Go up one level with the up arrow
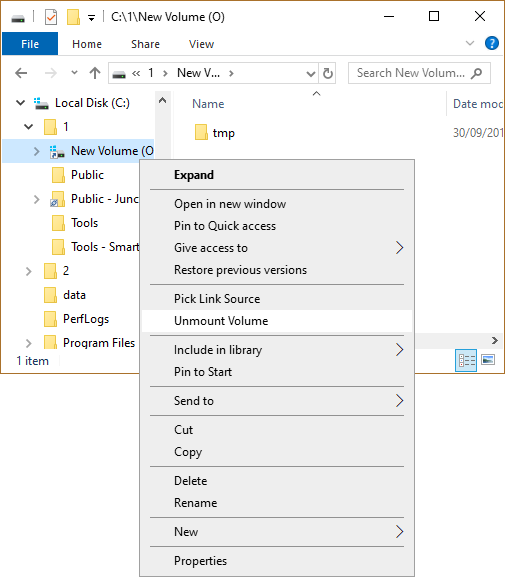This screenshot has width=505, height=577. (x=95, y=73)
